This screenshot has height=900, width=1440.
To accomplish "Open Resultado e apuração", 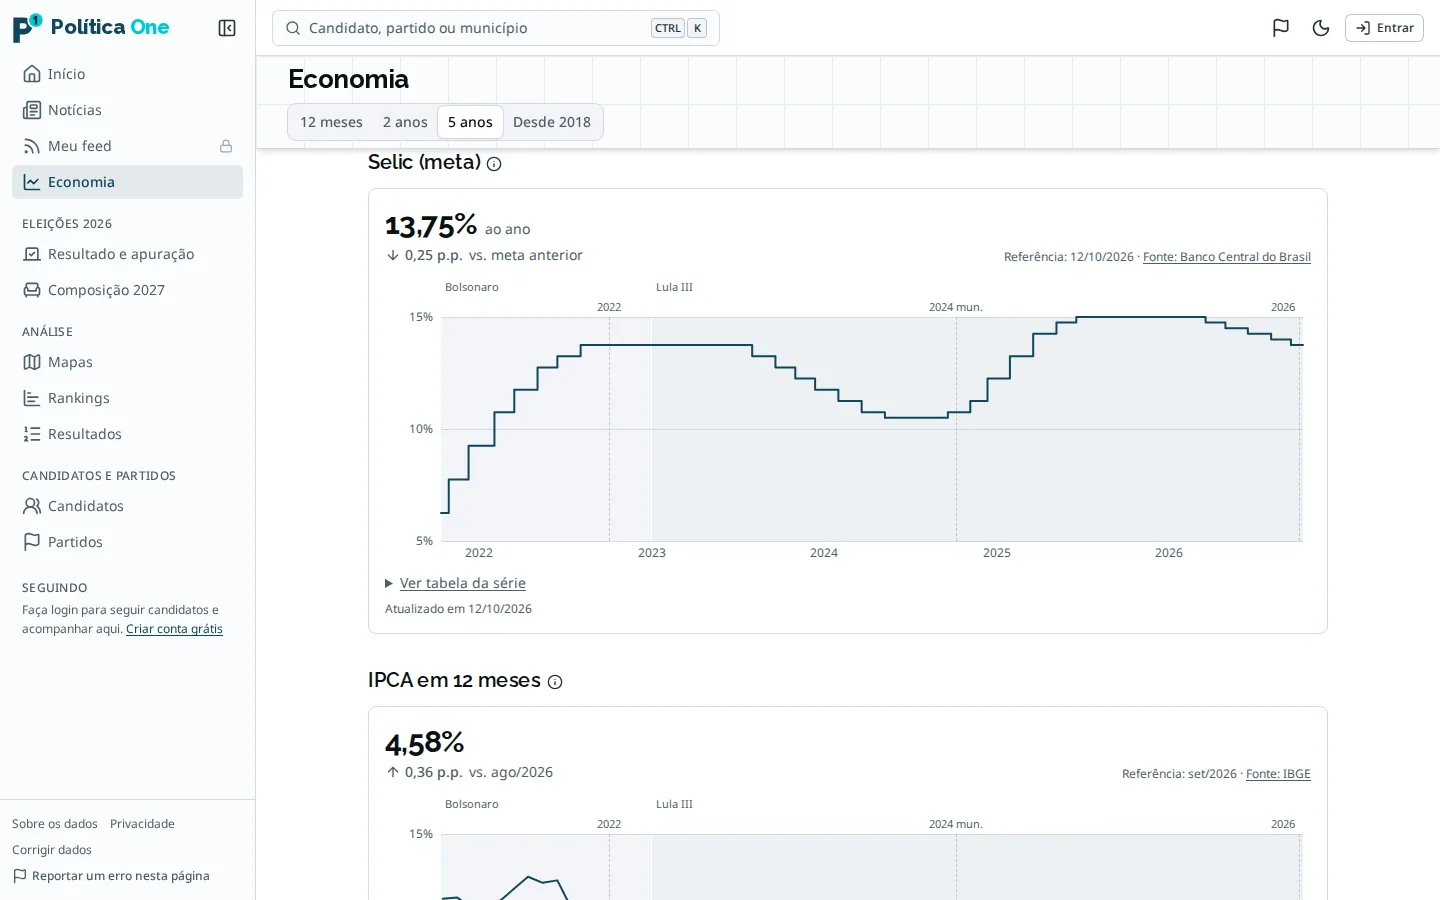I will [127, 254].
